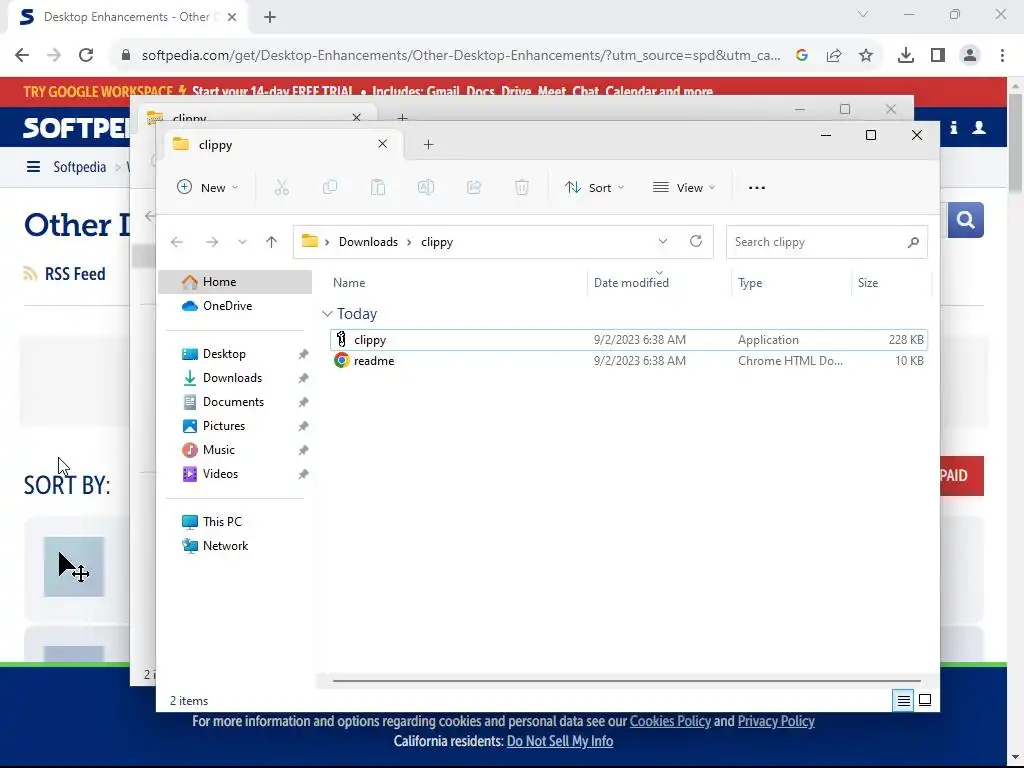1024x768 pixels.
Task: Close the clippy tab in front Explorer
Action: coord(383,144)
